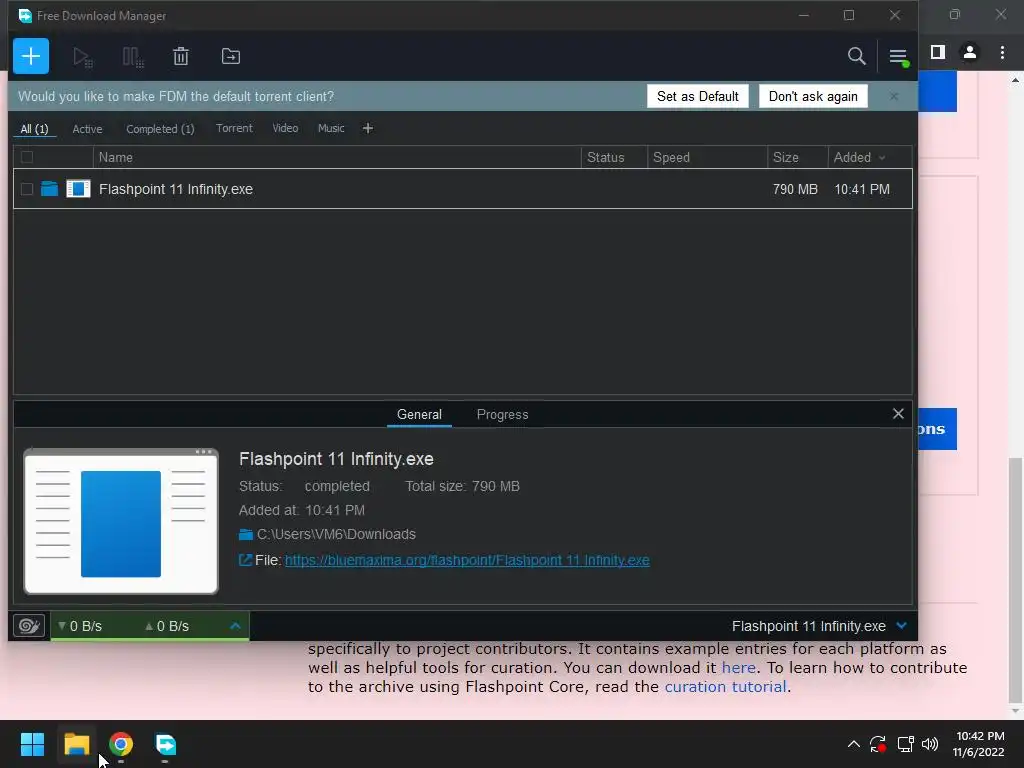1024x768 pixels.
Task: Open bluemaxima.org Flashpoint file URL
Action: click(x=467, y=560)
